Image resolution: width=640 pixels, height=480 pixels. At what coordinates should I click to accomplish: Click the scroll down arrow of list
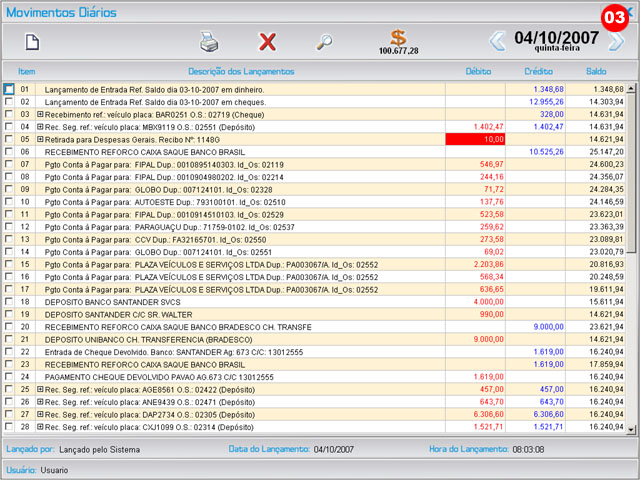[x=630, y=429]
